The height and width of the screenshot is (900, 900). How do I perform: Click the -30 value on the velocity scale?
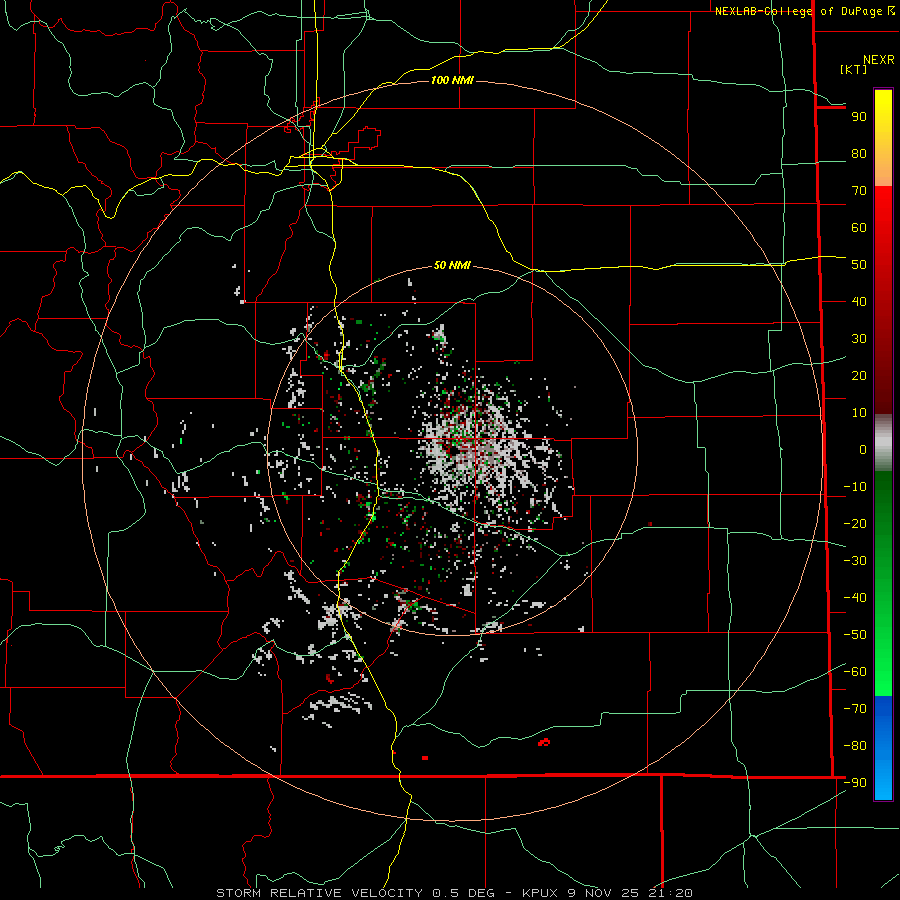coord(855,561)
